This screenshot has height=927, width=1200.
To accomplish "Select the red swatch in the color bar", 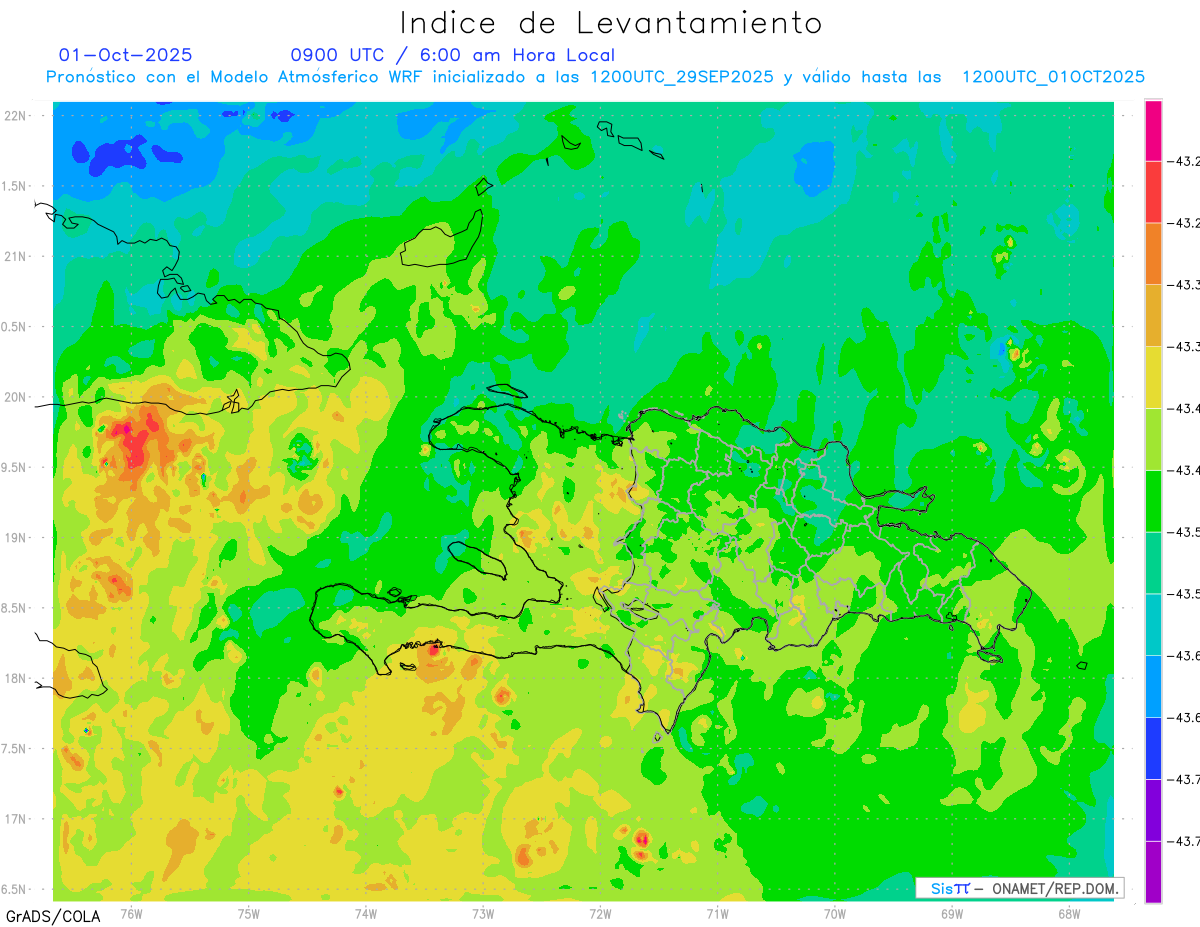I will (x=1153, y=192).
